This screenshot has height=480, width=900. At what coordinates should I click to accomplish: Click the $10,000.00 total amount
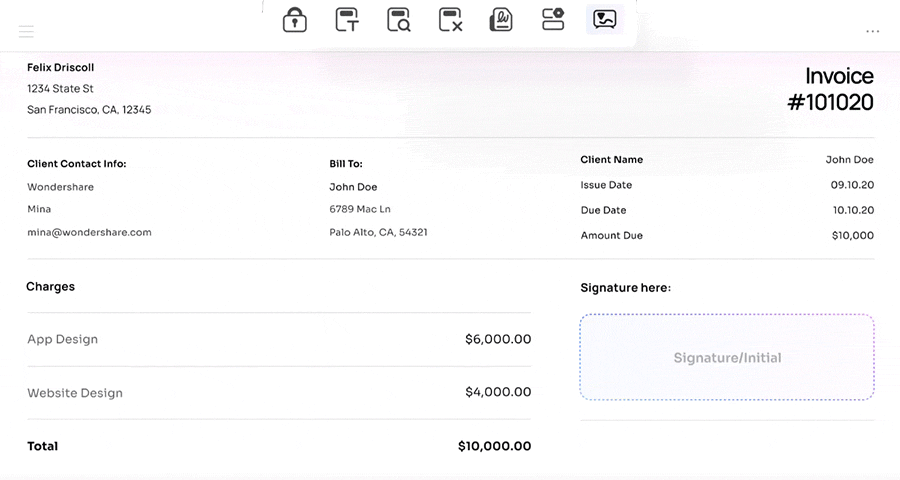coord(494,446)
